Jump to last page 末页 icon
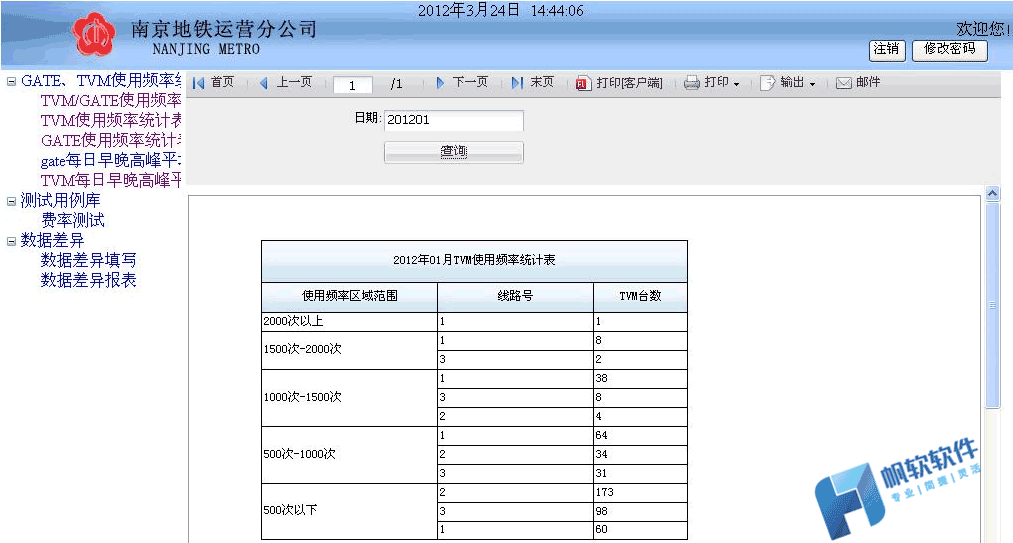 (517, 83)
